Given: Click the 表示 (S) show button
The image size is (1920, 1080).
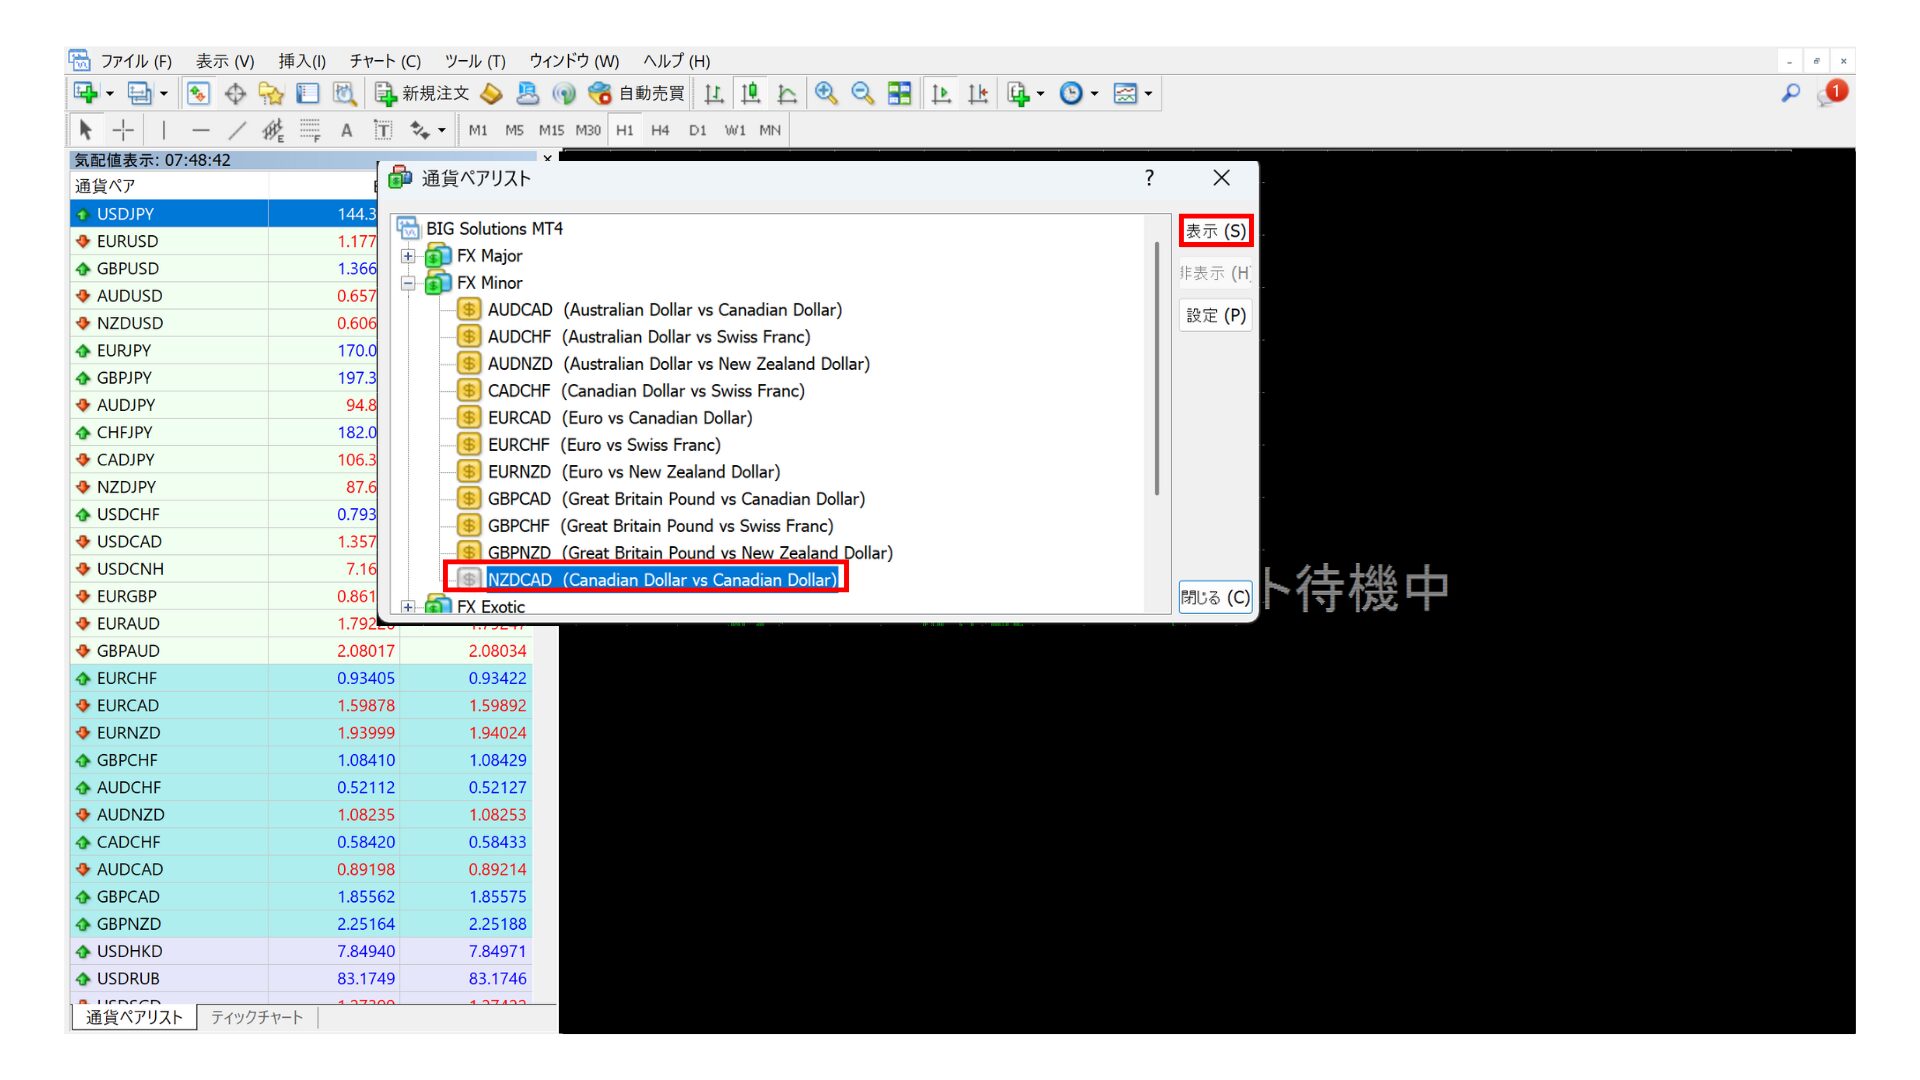Looking at the screenshot, I should 1215,231.
